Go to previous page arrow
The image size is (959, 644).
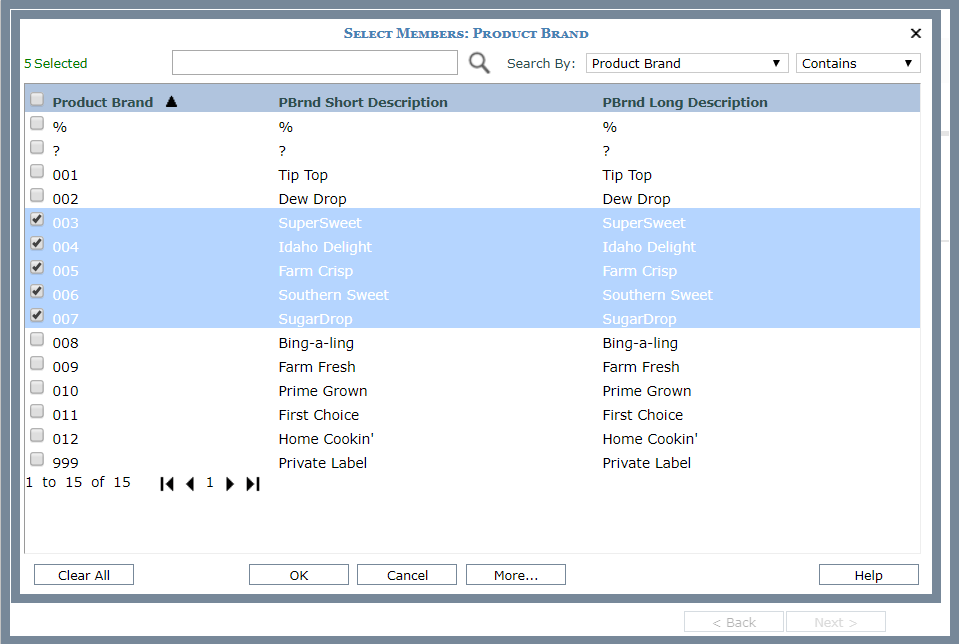(190, 484)
